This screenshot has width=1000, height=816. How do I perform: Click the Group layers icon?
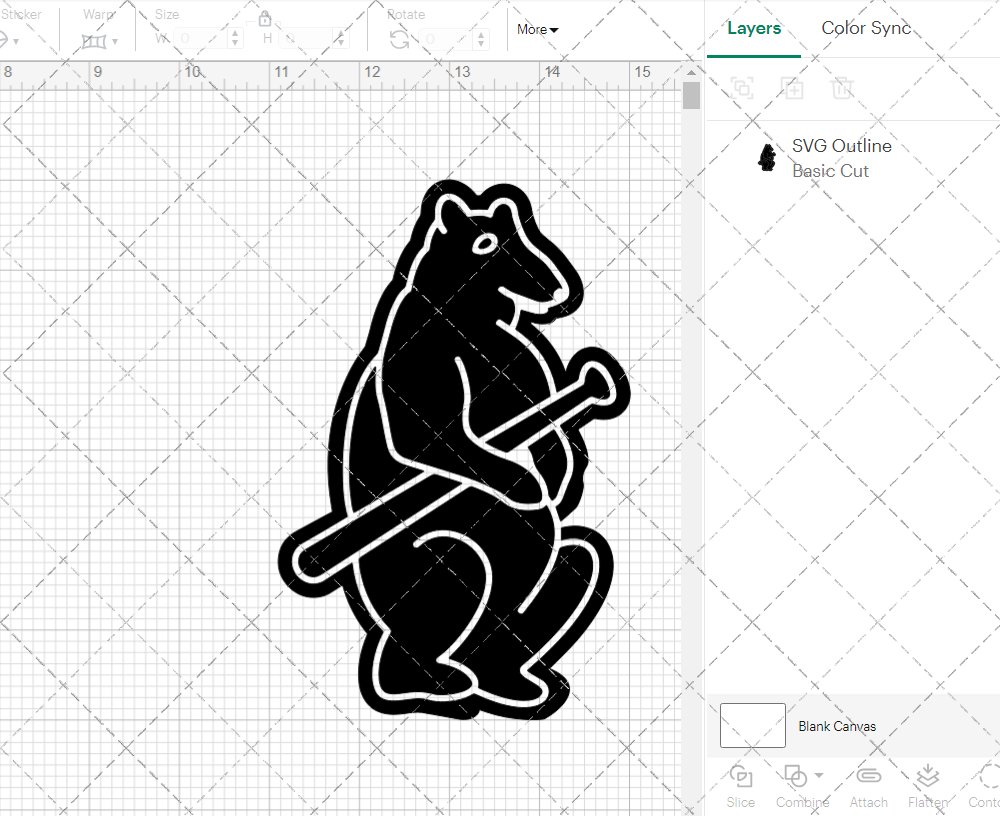coord(742,87)
